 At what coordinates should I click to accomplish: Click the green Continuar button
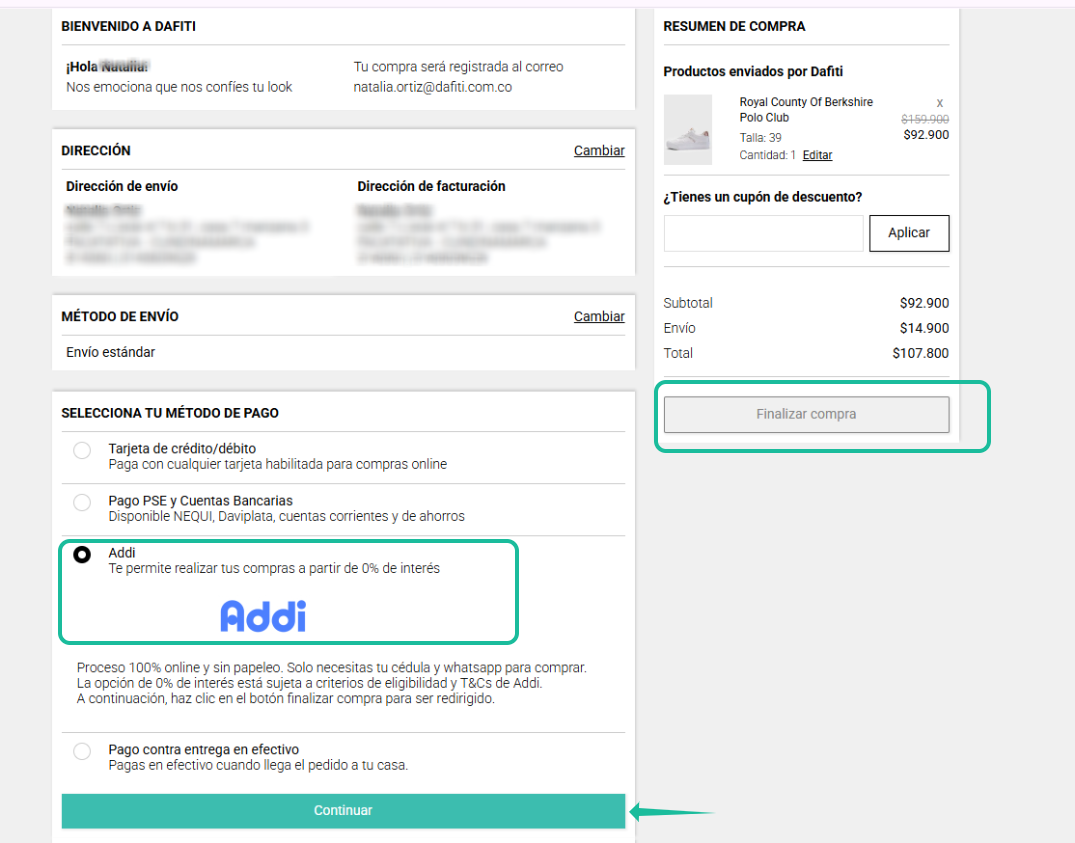343,811
